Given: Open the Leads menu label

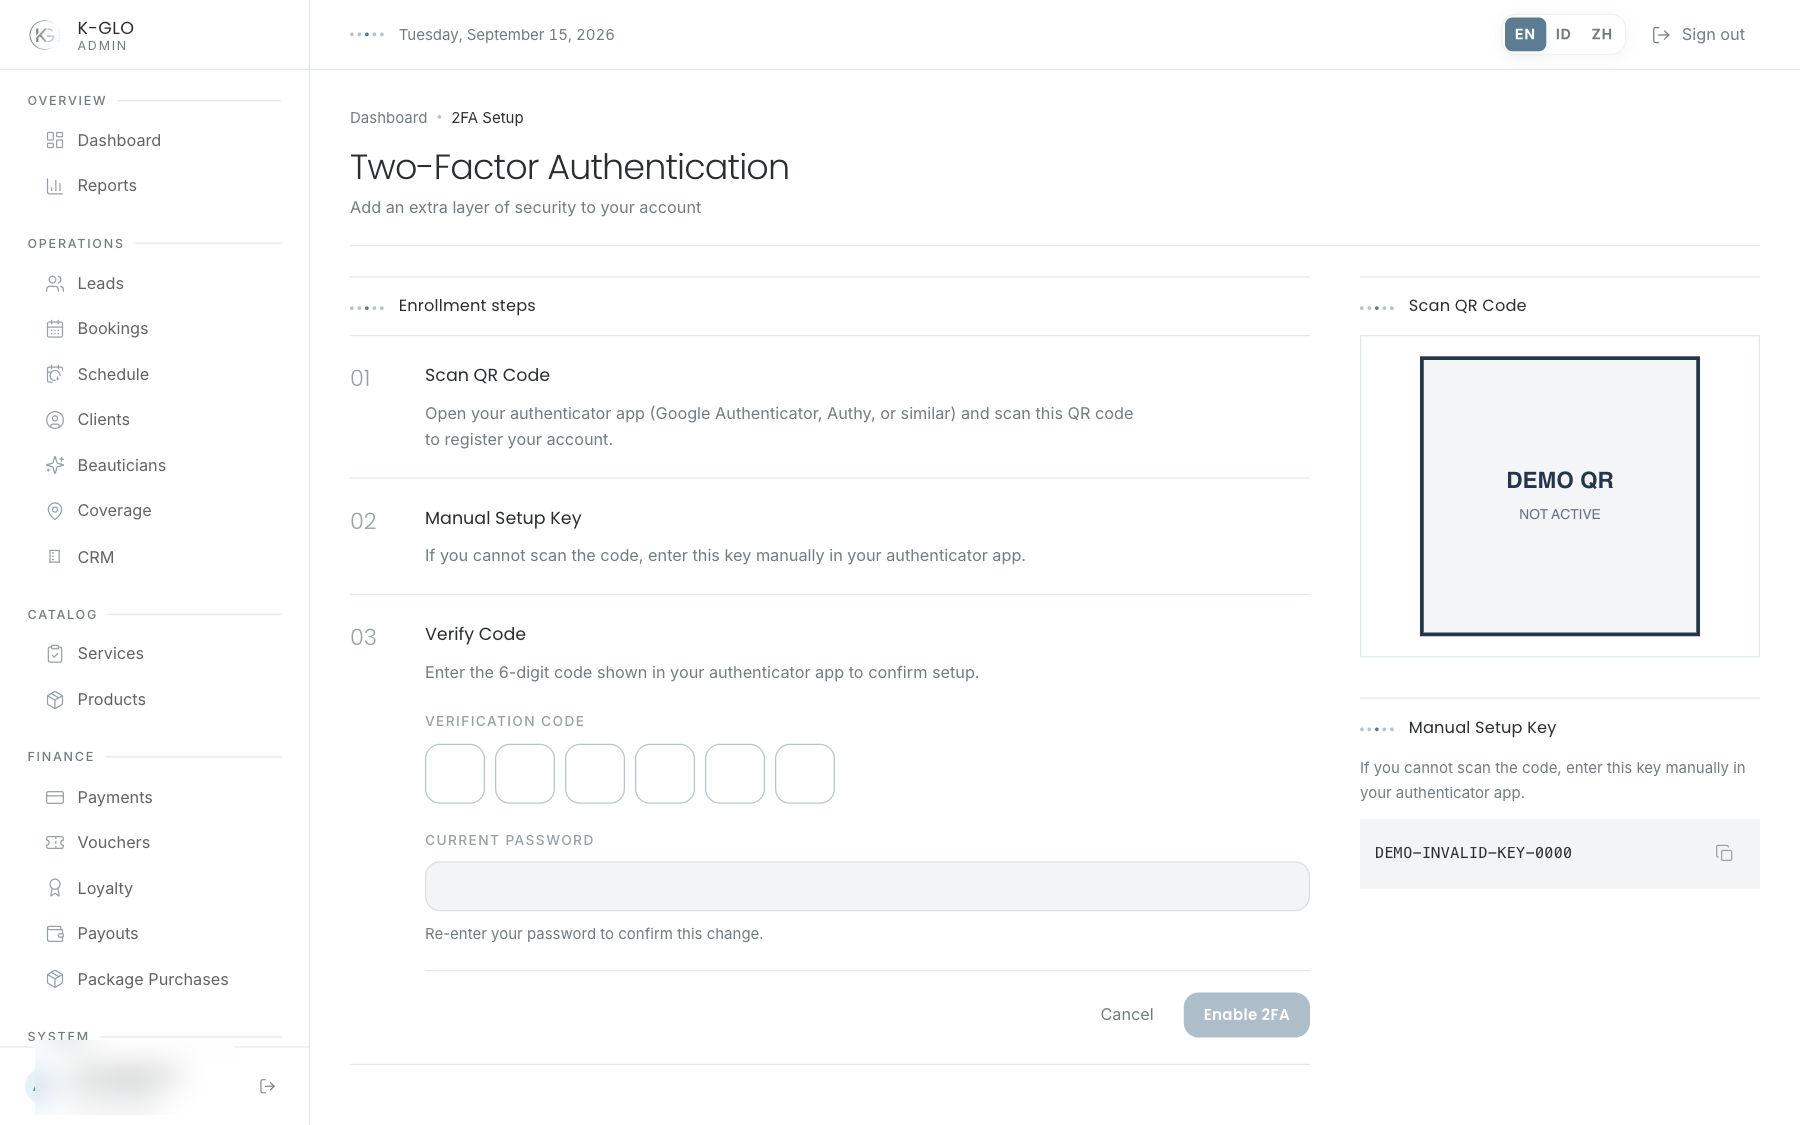Looking at the screenshot, I should (101, 284).
